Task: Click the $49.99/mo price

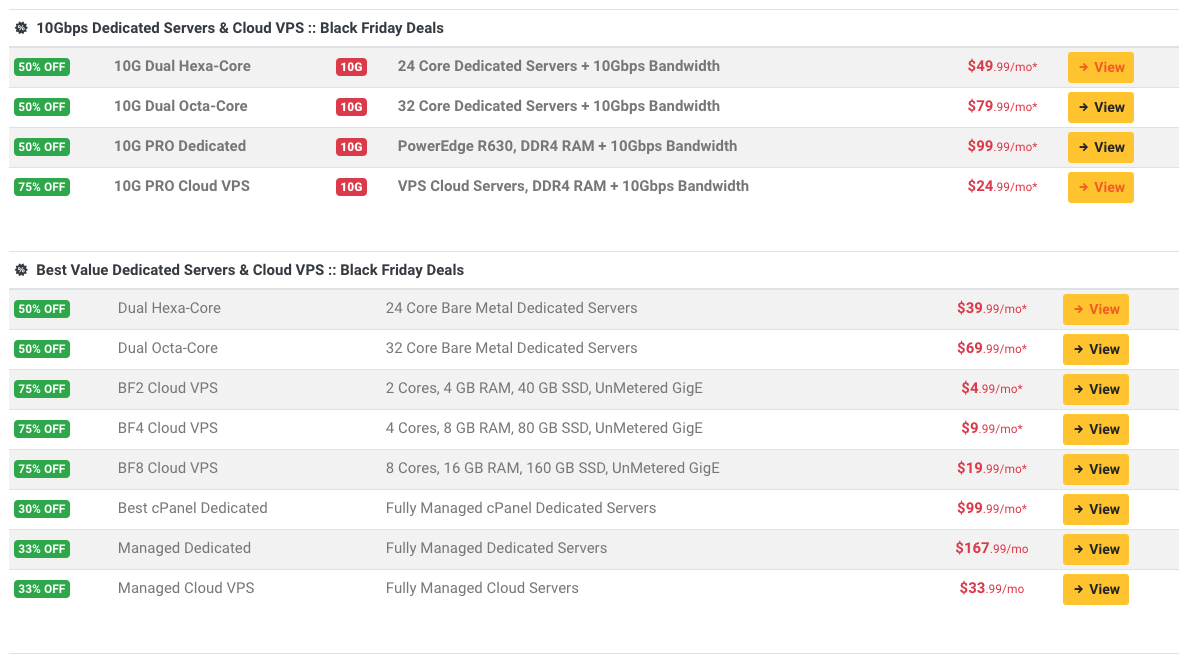Action: [1002, 66]
